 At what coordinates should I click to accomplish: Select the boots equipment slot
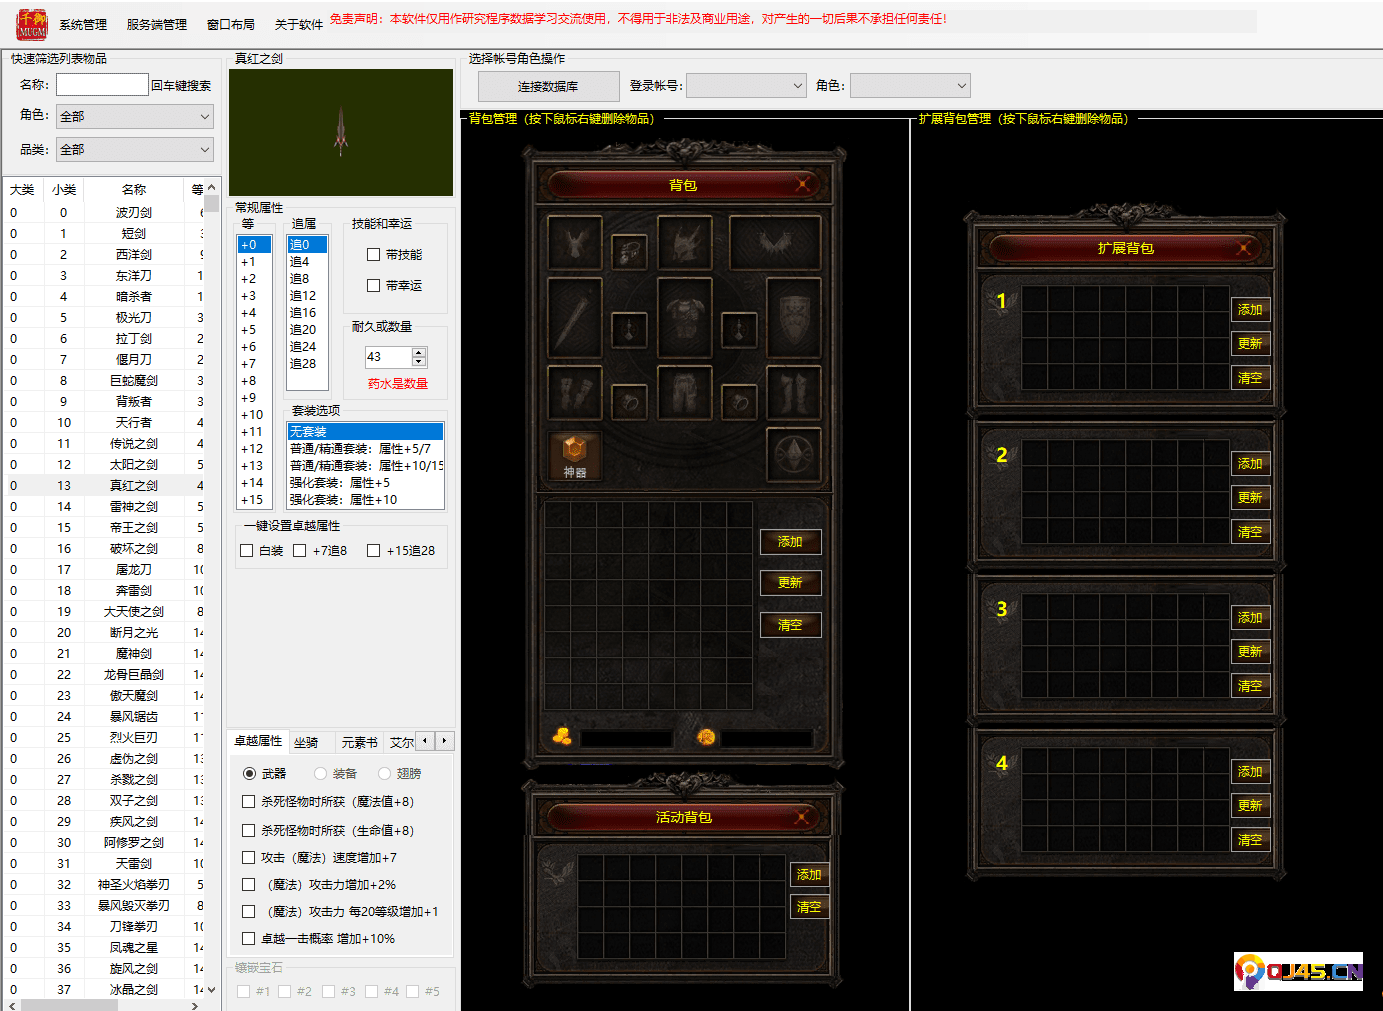(x=794, y=392)
